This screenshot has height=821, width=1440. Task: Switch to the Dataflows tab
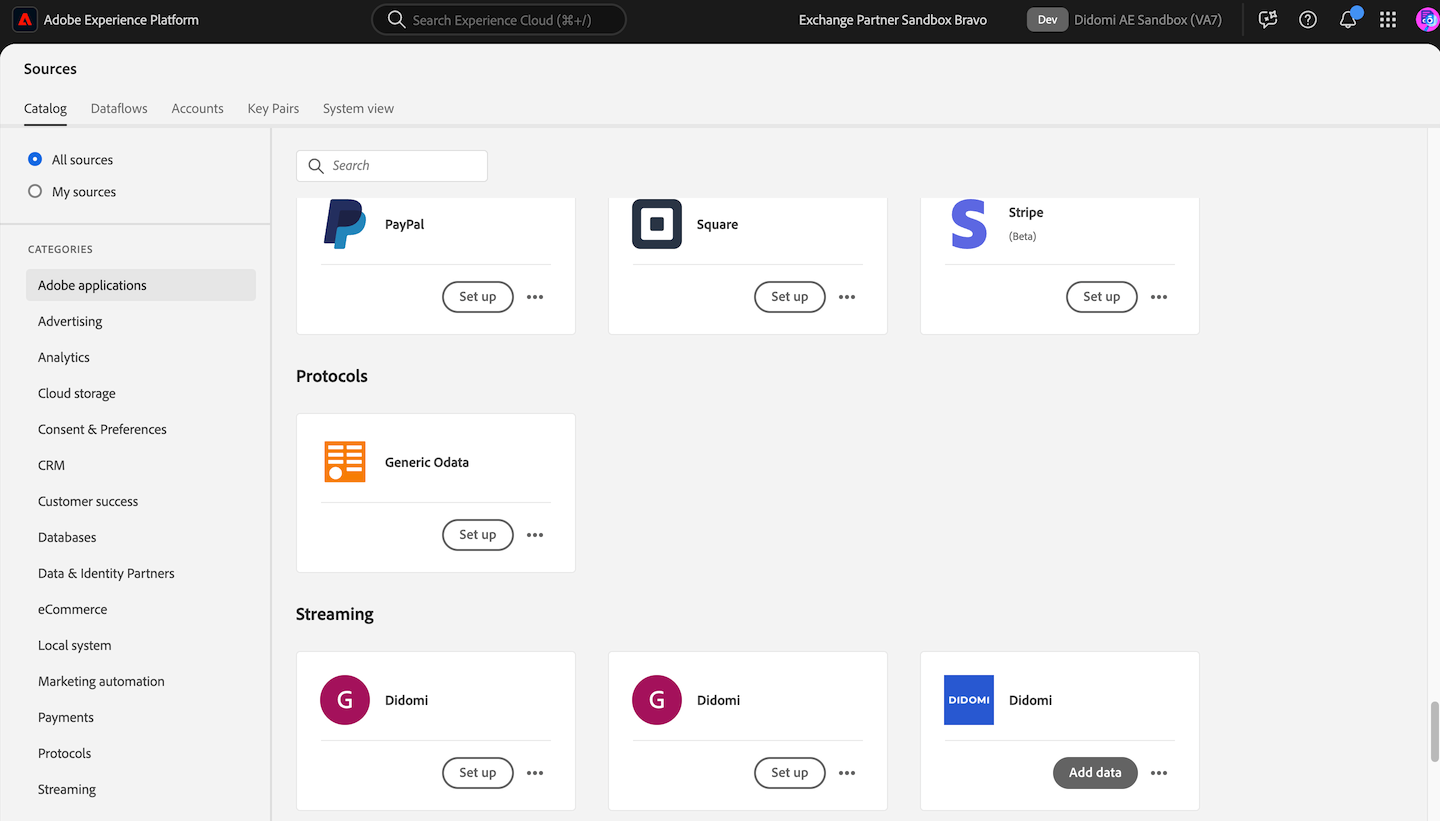point(119,108)
